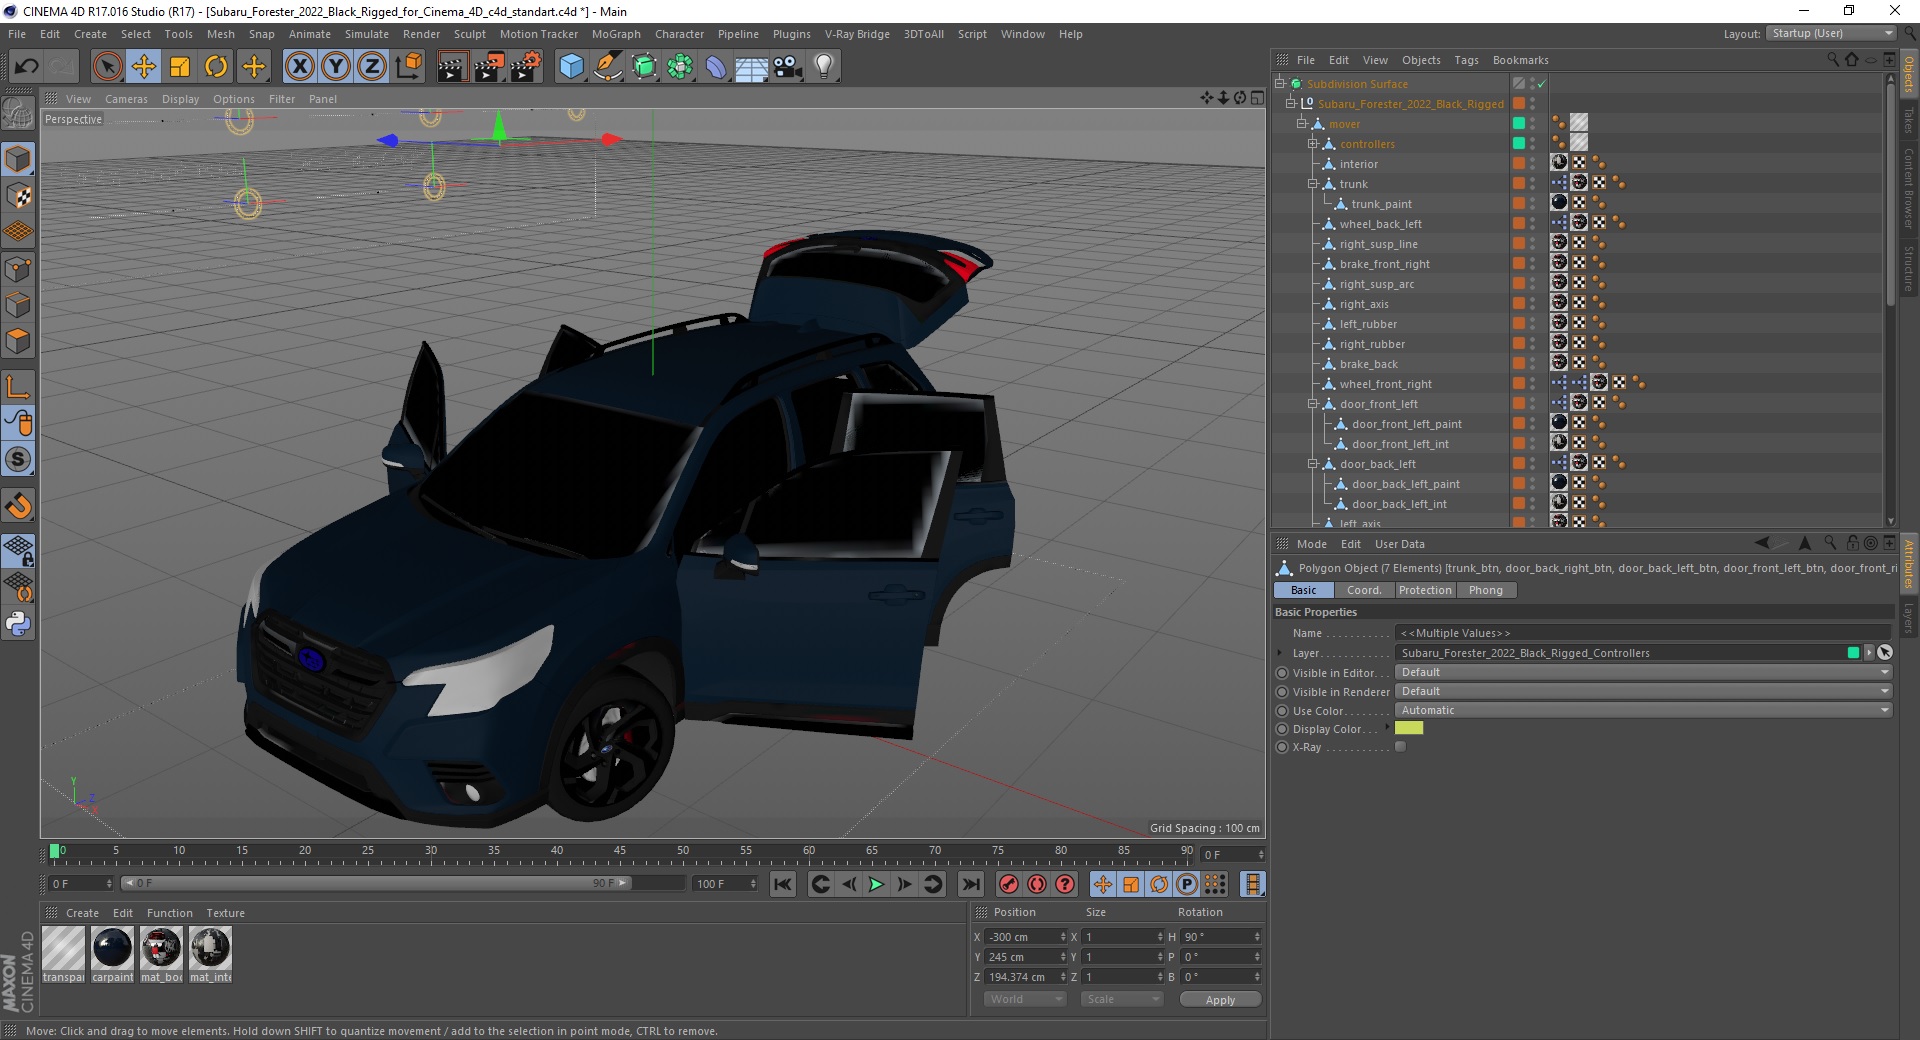This screenshot has height=1040, width=1920.
Task: Click the Display Color yellow swatch
Action: (1409, 728)
